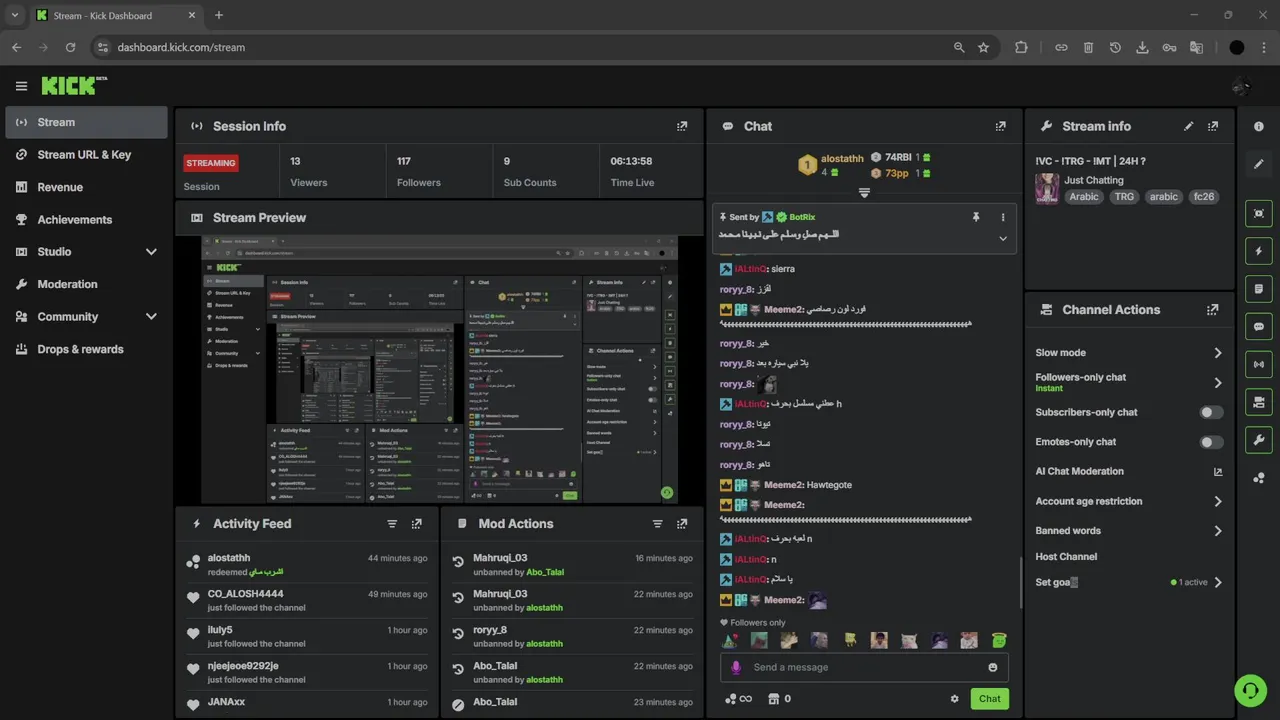Filter the Activity Feed
Viewport: 1280px width, 720px height.
[392, 524]
